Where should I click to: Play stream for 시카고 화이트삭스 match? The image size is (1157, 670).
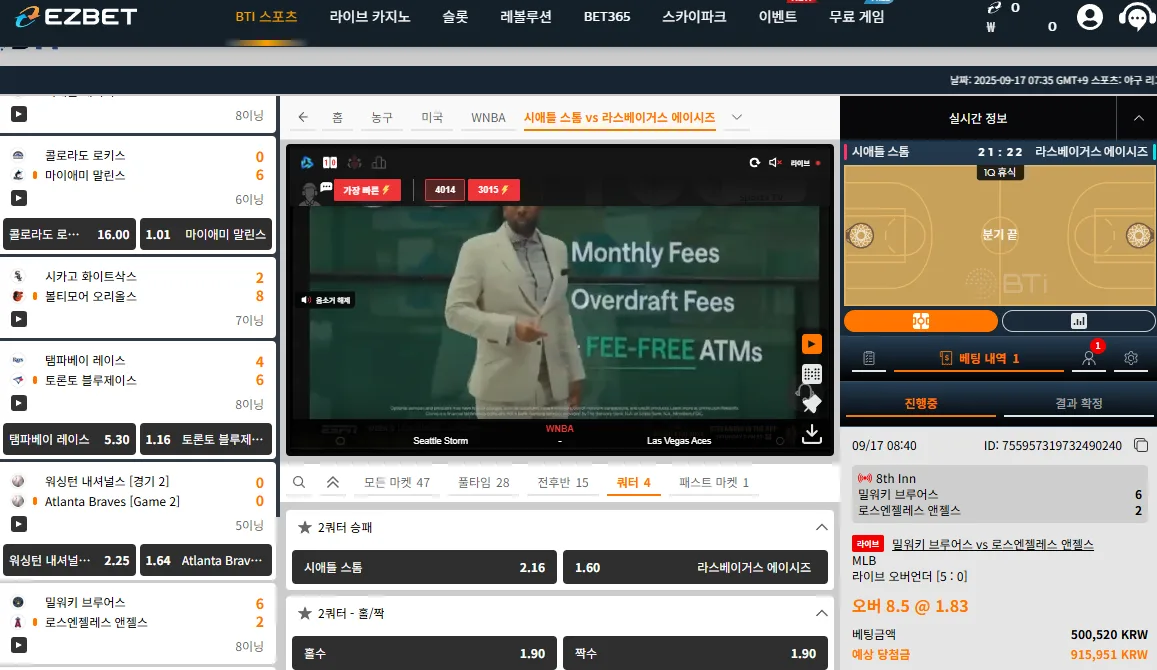pos(18,319)
